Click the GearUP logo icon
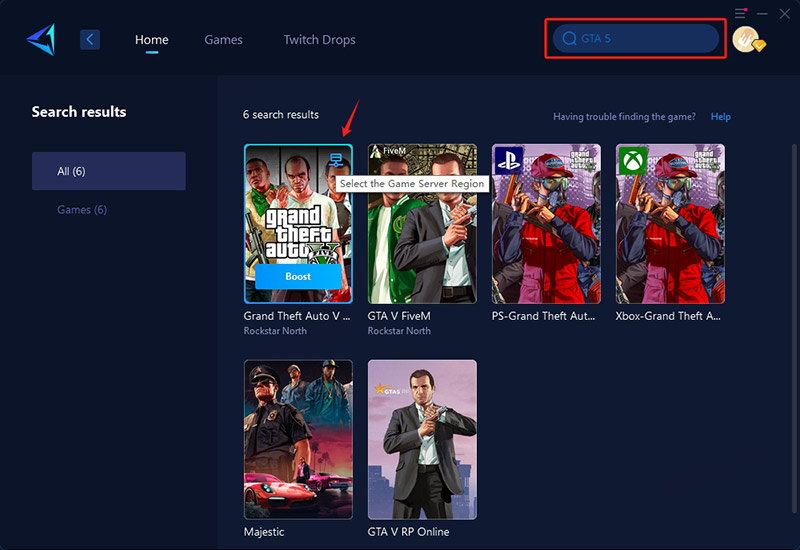800x550 pixels. [41, 39]
